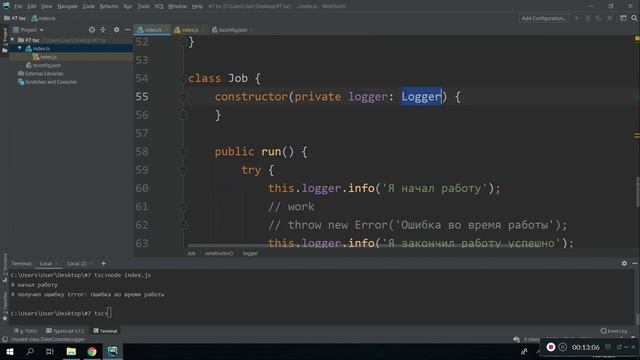Click the #7 tsc breadcrumb in navigation bar

(15, 18)
